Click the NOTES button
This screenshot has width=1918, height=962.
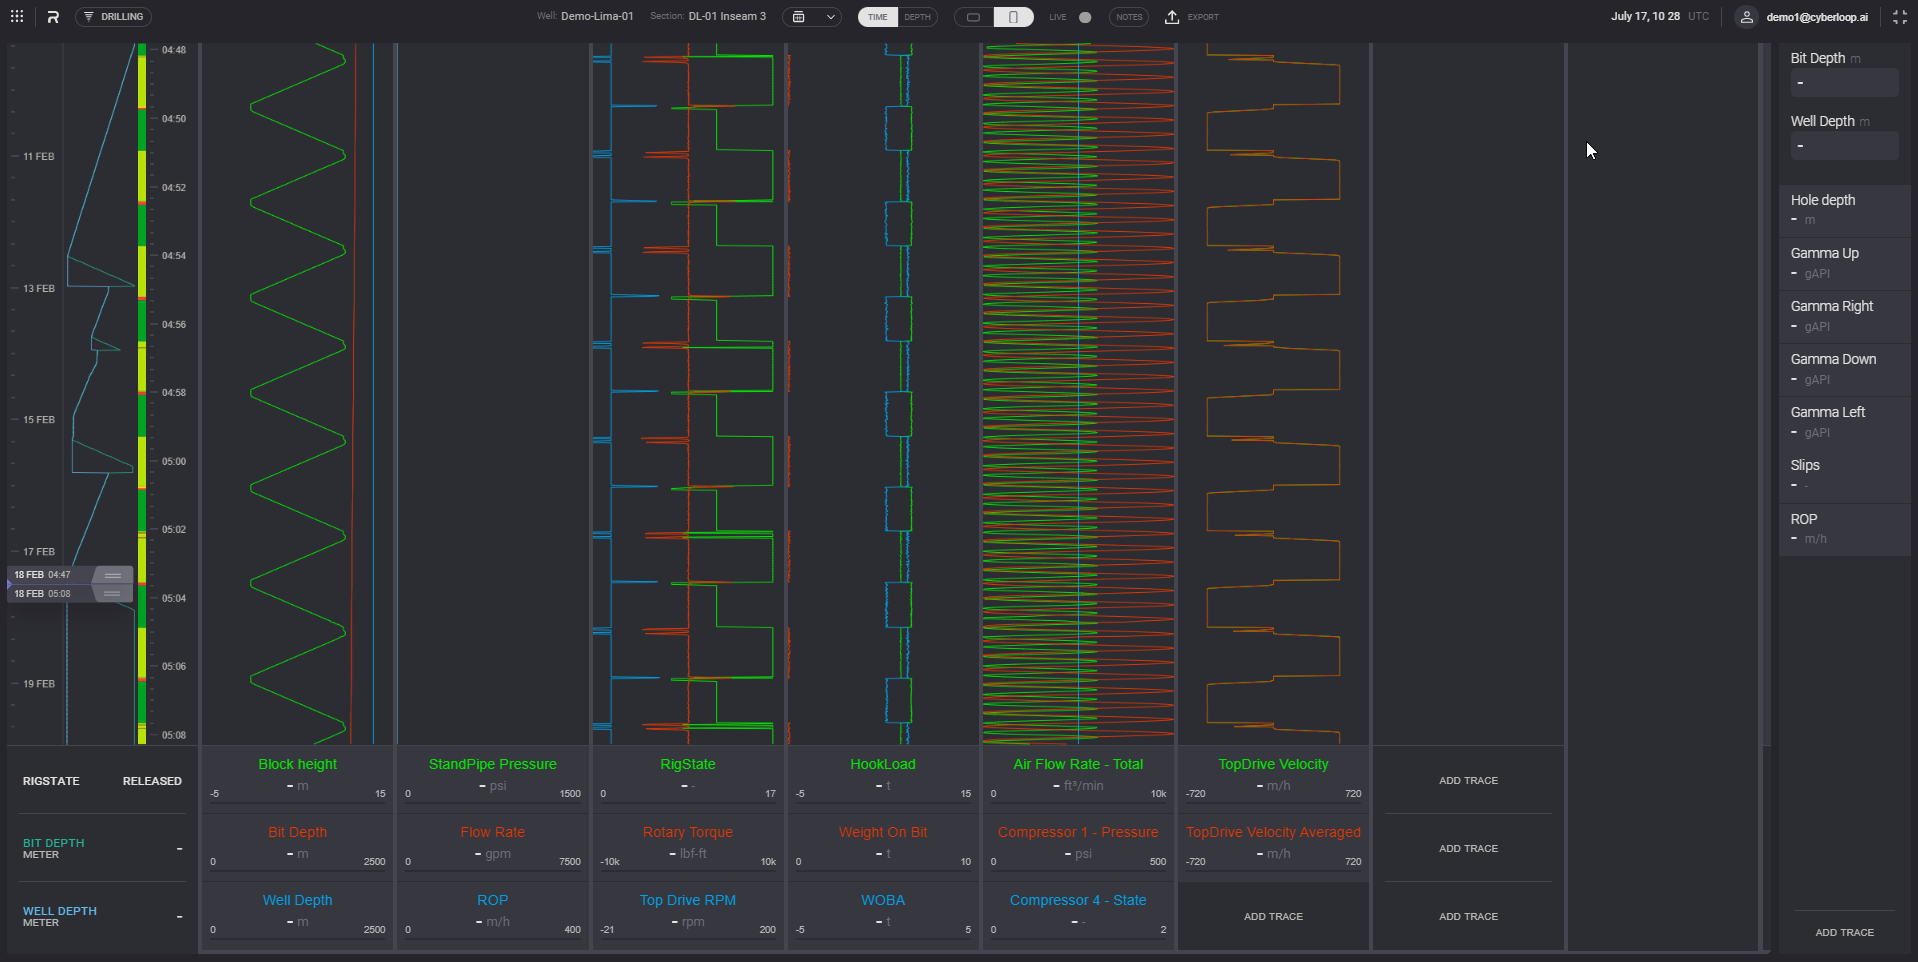coord(1129,17)
